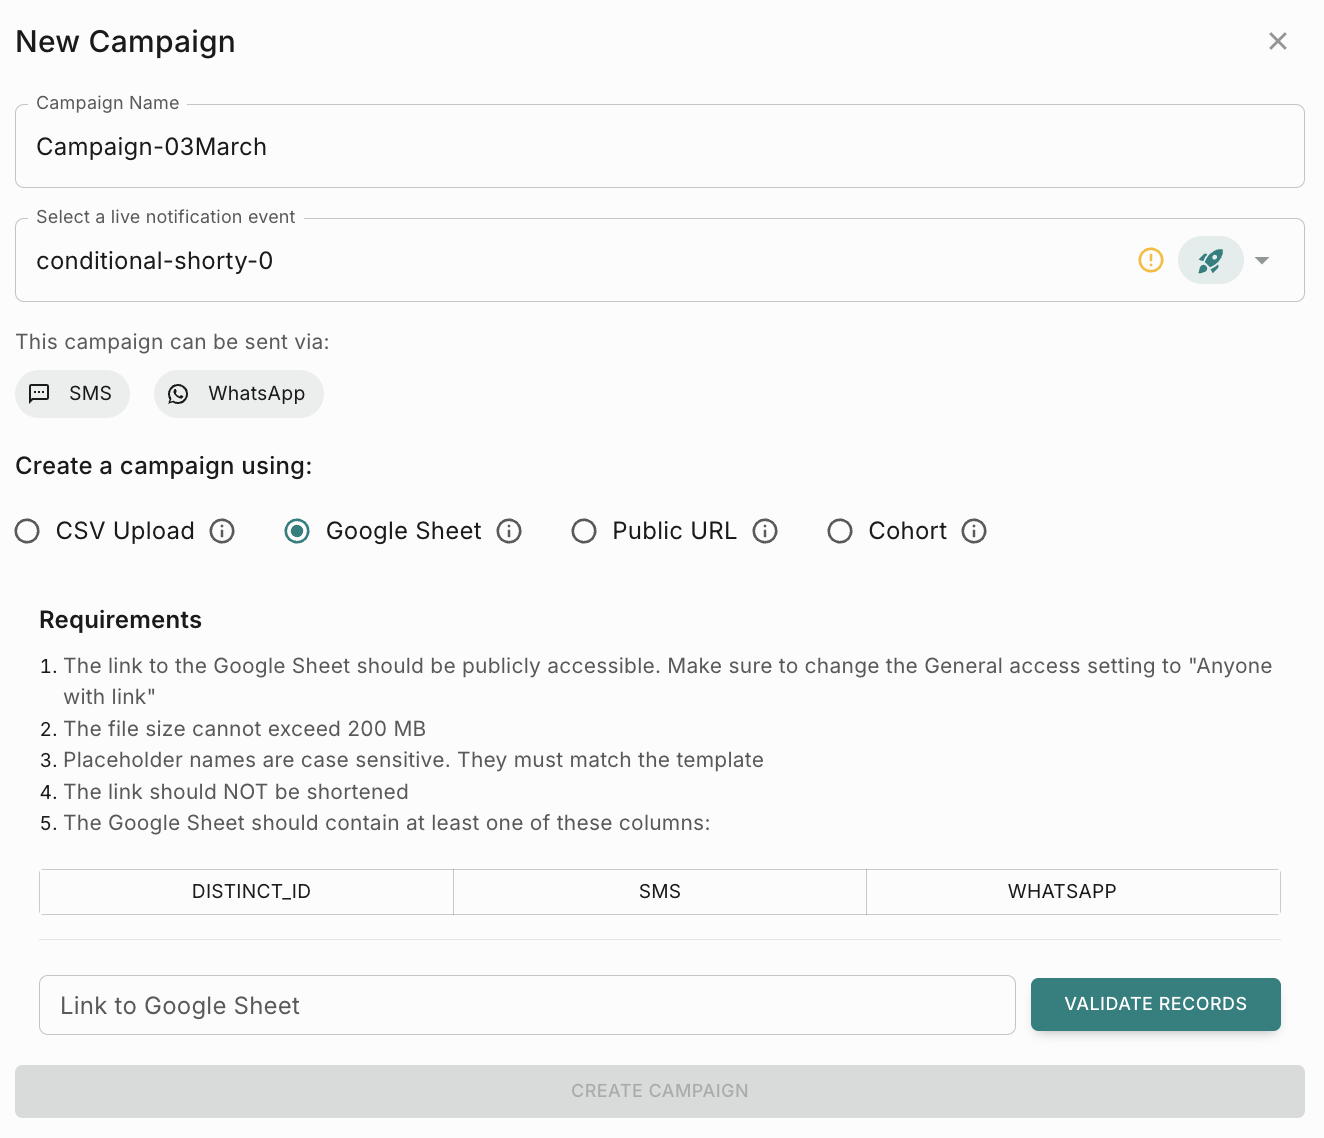
Task: Click the WhatsApp channel chip
Action: (x=238, y=394)
